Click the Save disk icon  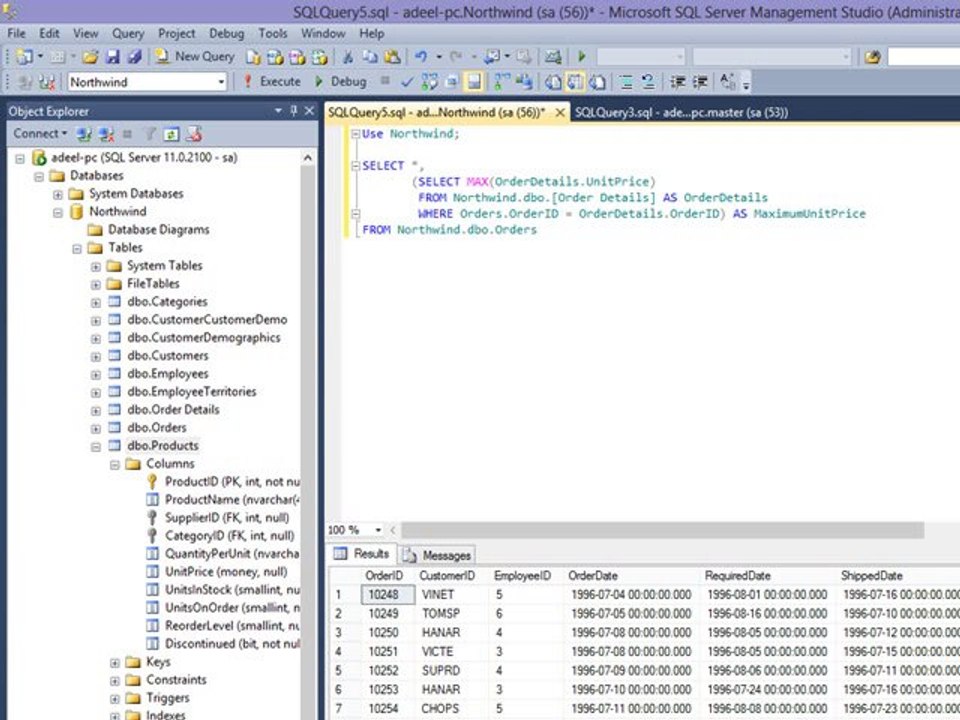point(112,57)
